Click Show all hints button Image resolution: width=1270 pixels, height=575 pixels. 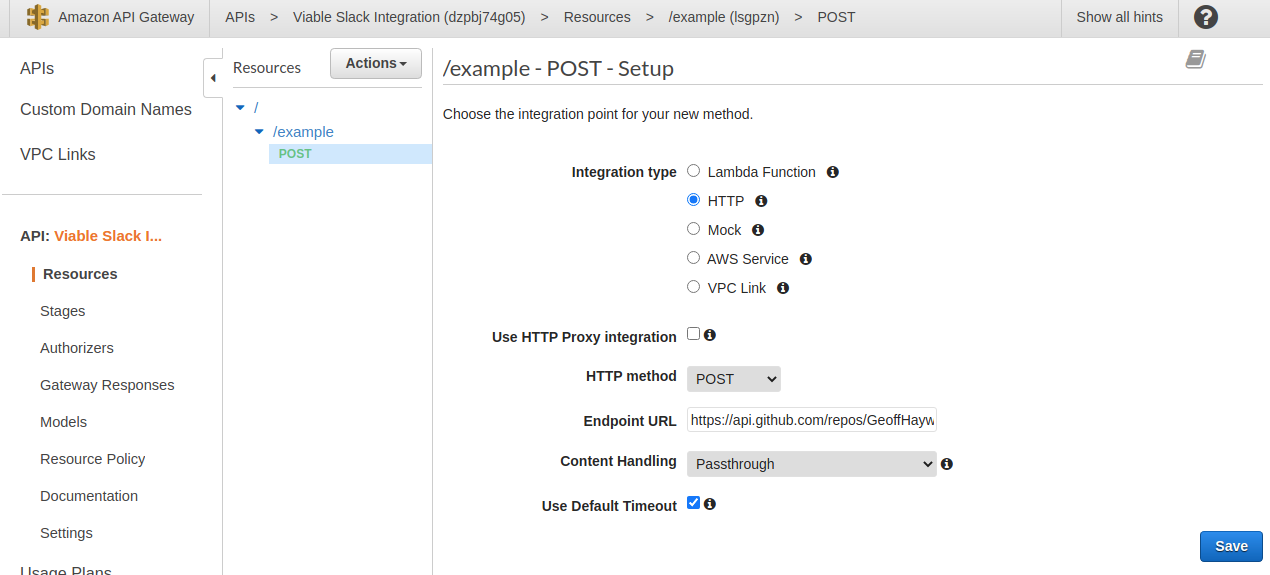(1119, 17)
